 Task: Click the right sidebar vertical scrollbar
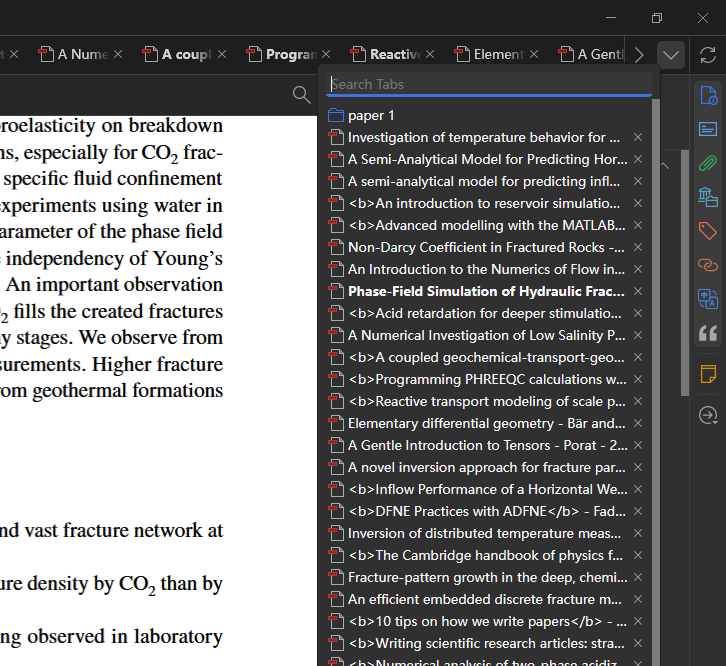click(x=685, y=272)
